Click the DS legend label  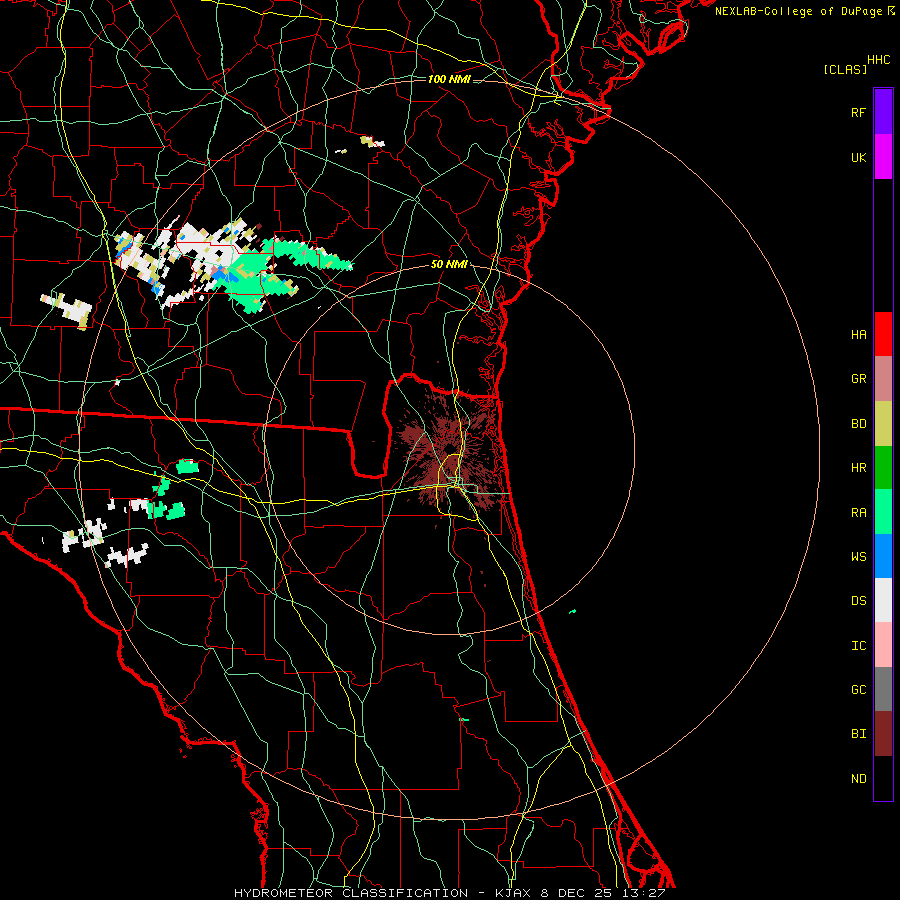[x=858, y=601]
